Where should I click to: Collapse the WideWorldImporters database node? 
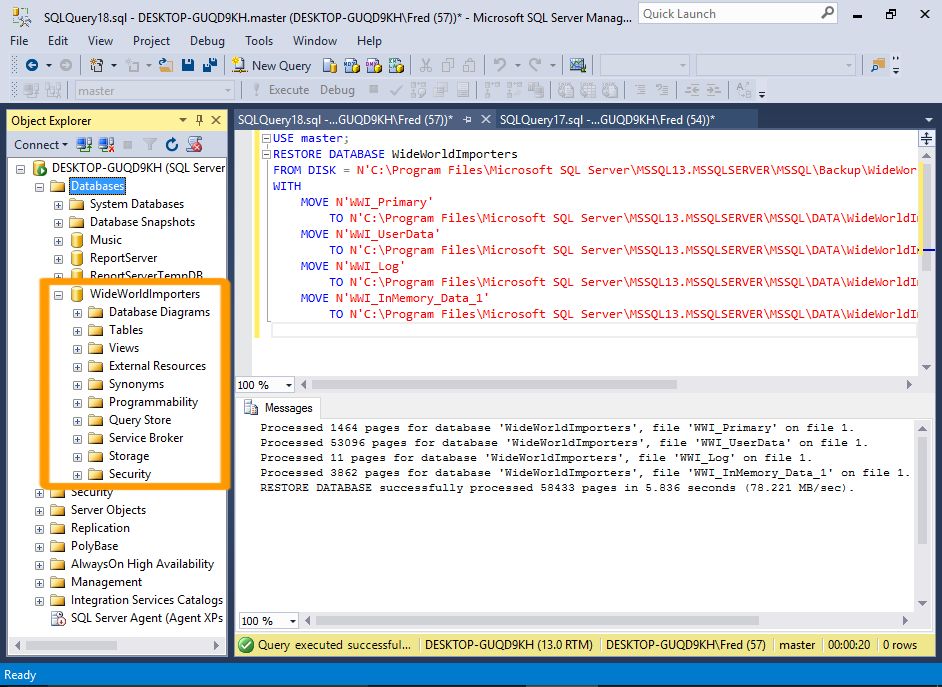coord(58,295)
